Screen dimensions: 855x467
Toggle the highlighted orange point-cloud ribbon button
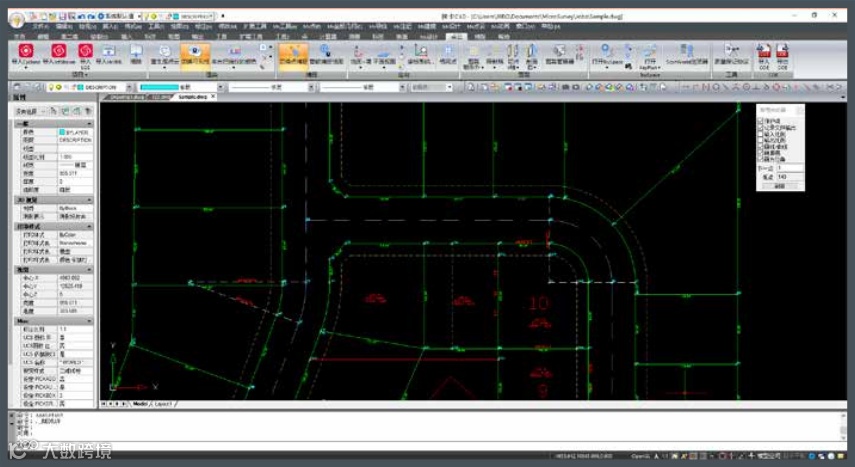[293, 55]
